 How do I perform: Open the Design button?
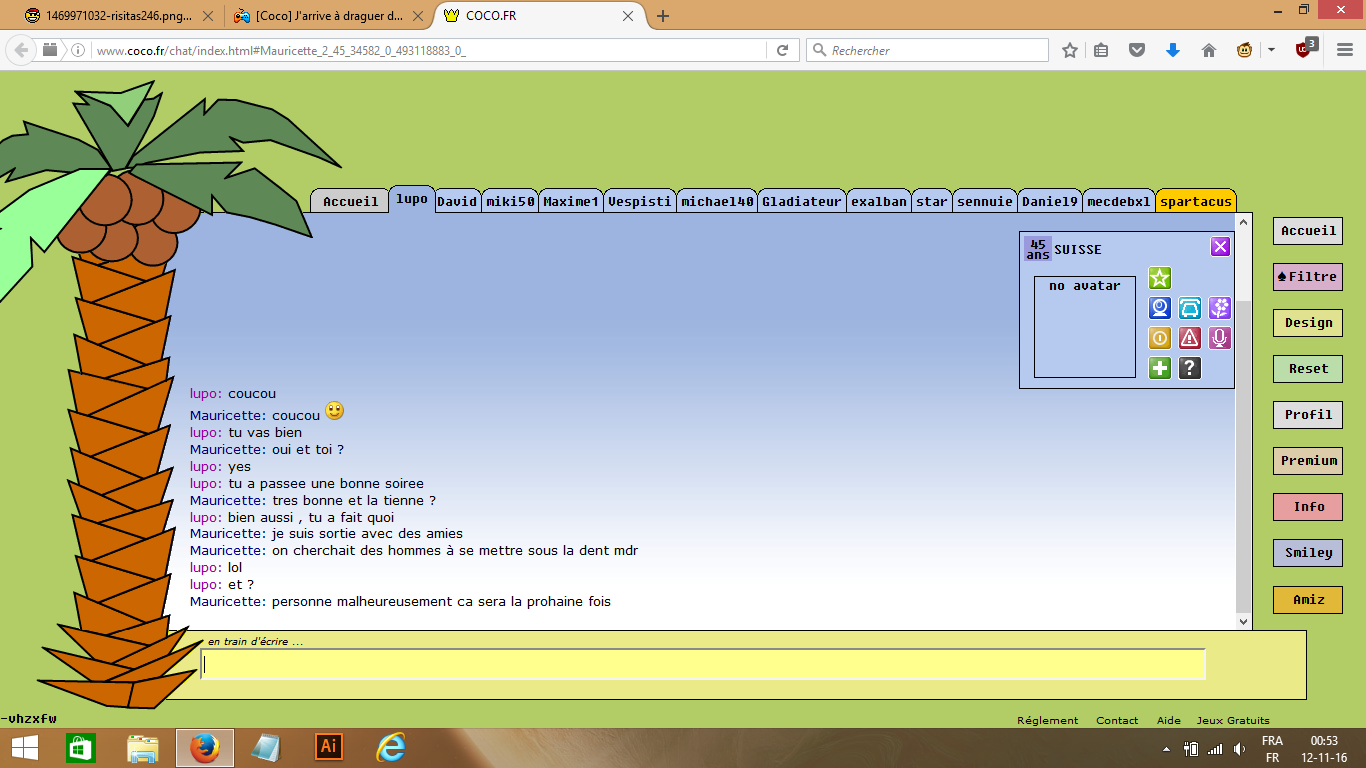[x=1308, y=323]
